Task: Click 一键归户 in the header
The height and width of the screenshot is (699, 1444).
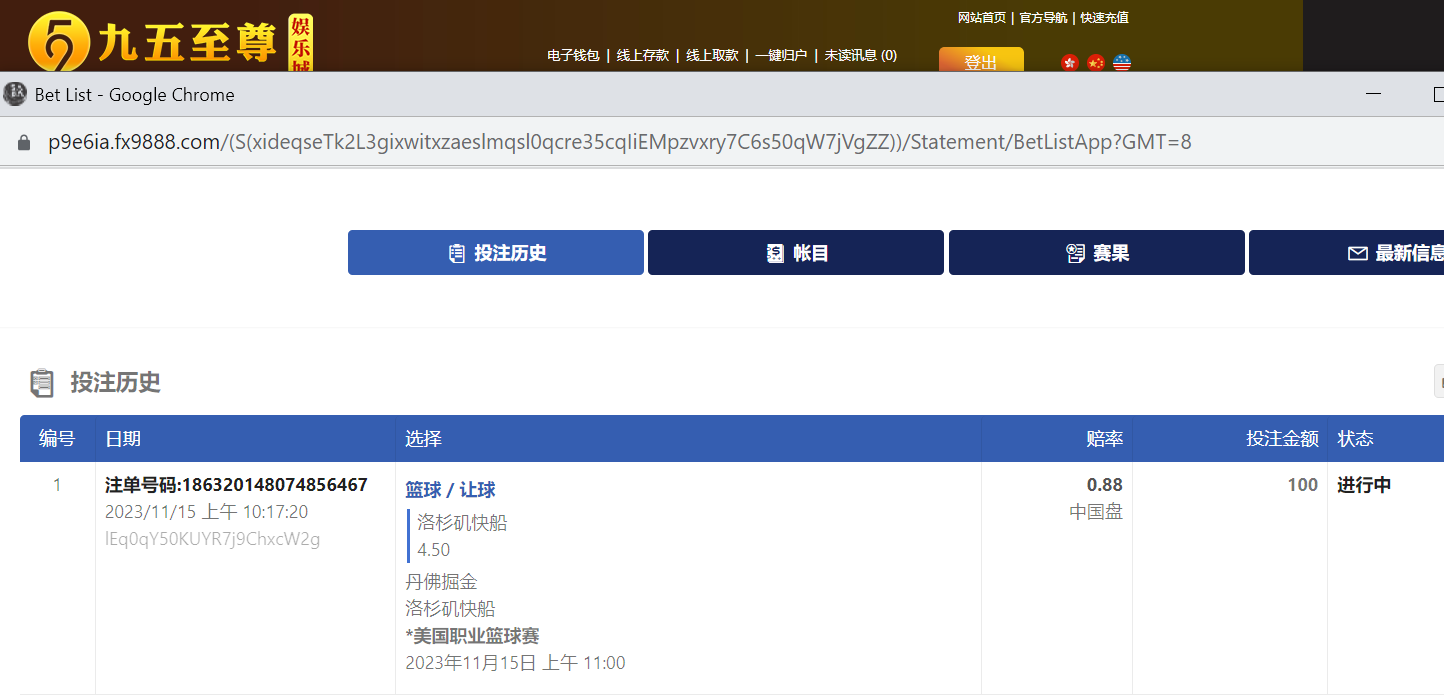Action: tap(781, 55)
